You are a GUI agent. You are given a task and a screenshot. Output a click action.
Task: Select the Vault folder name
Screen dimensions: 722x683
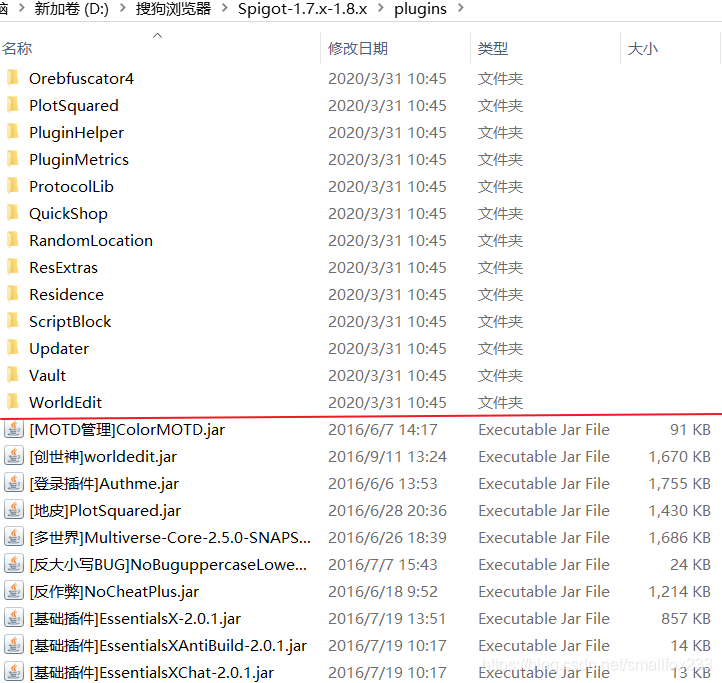pyautogui.click(x=47, y=375)
